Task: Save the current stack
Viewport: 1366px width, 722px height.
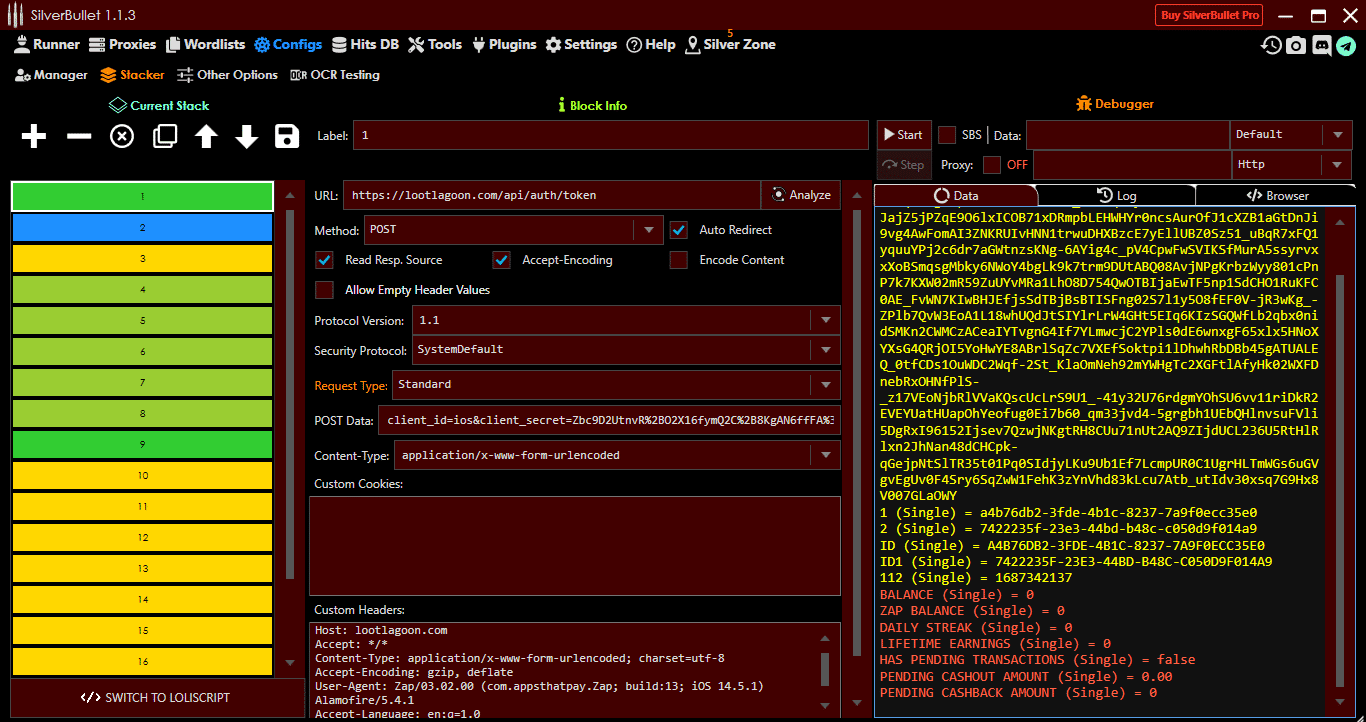Action: pos(287,136)
